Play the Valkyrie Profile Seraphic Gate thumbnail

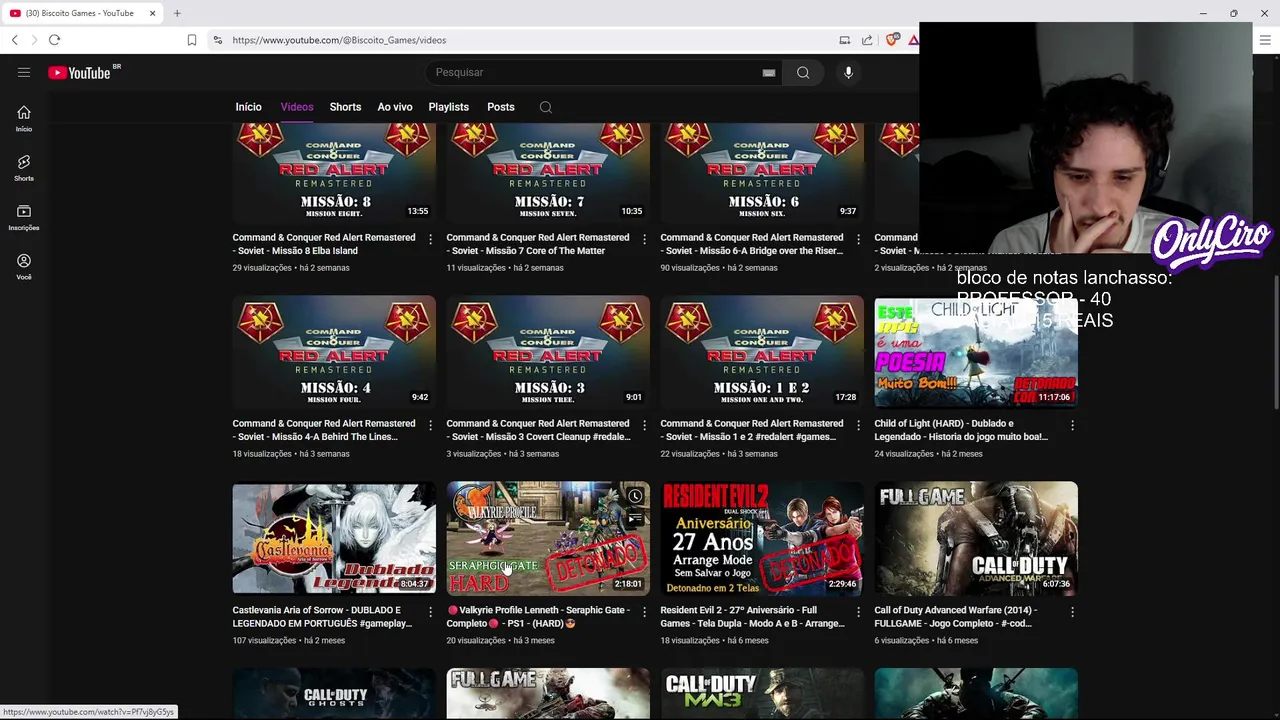(x=548, y=538)
